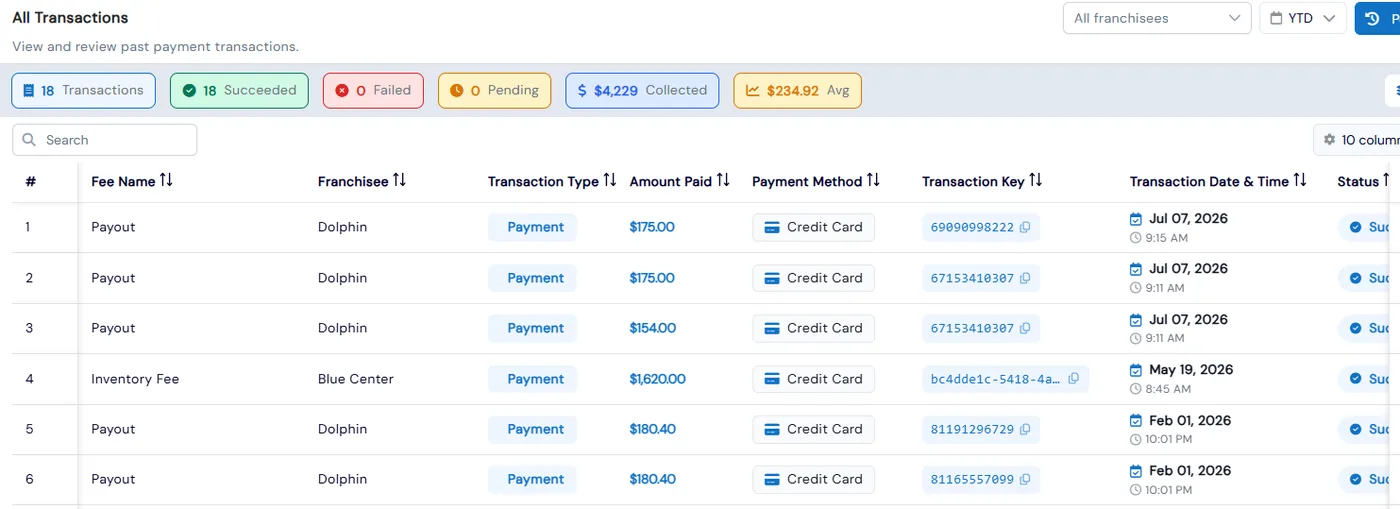Sort by Transaction Date & Time arrows
Image resolution: width=1400 pixels, height=509 pixels.
(1300, 180)
